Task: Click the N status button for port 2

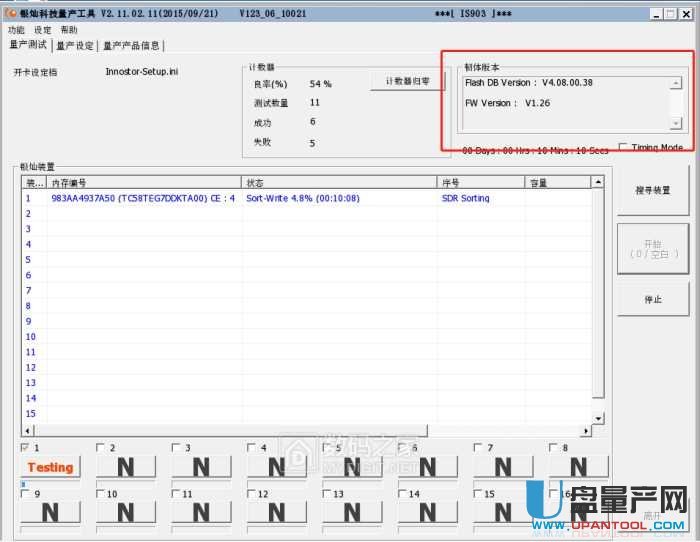Action: click(125, 467)
